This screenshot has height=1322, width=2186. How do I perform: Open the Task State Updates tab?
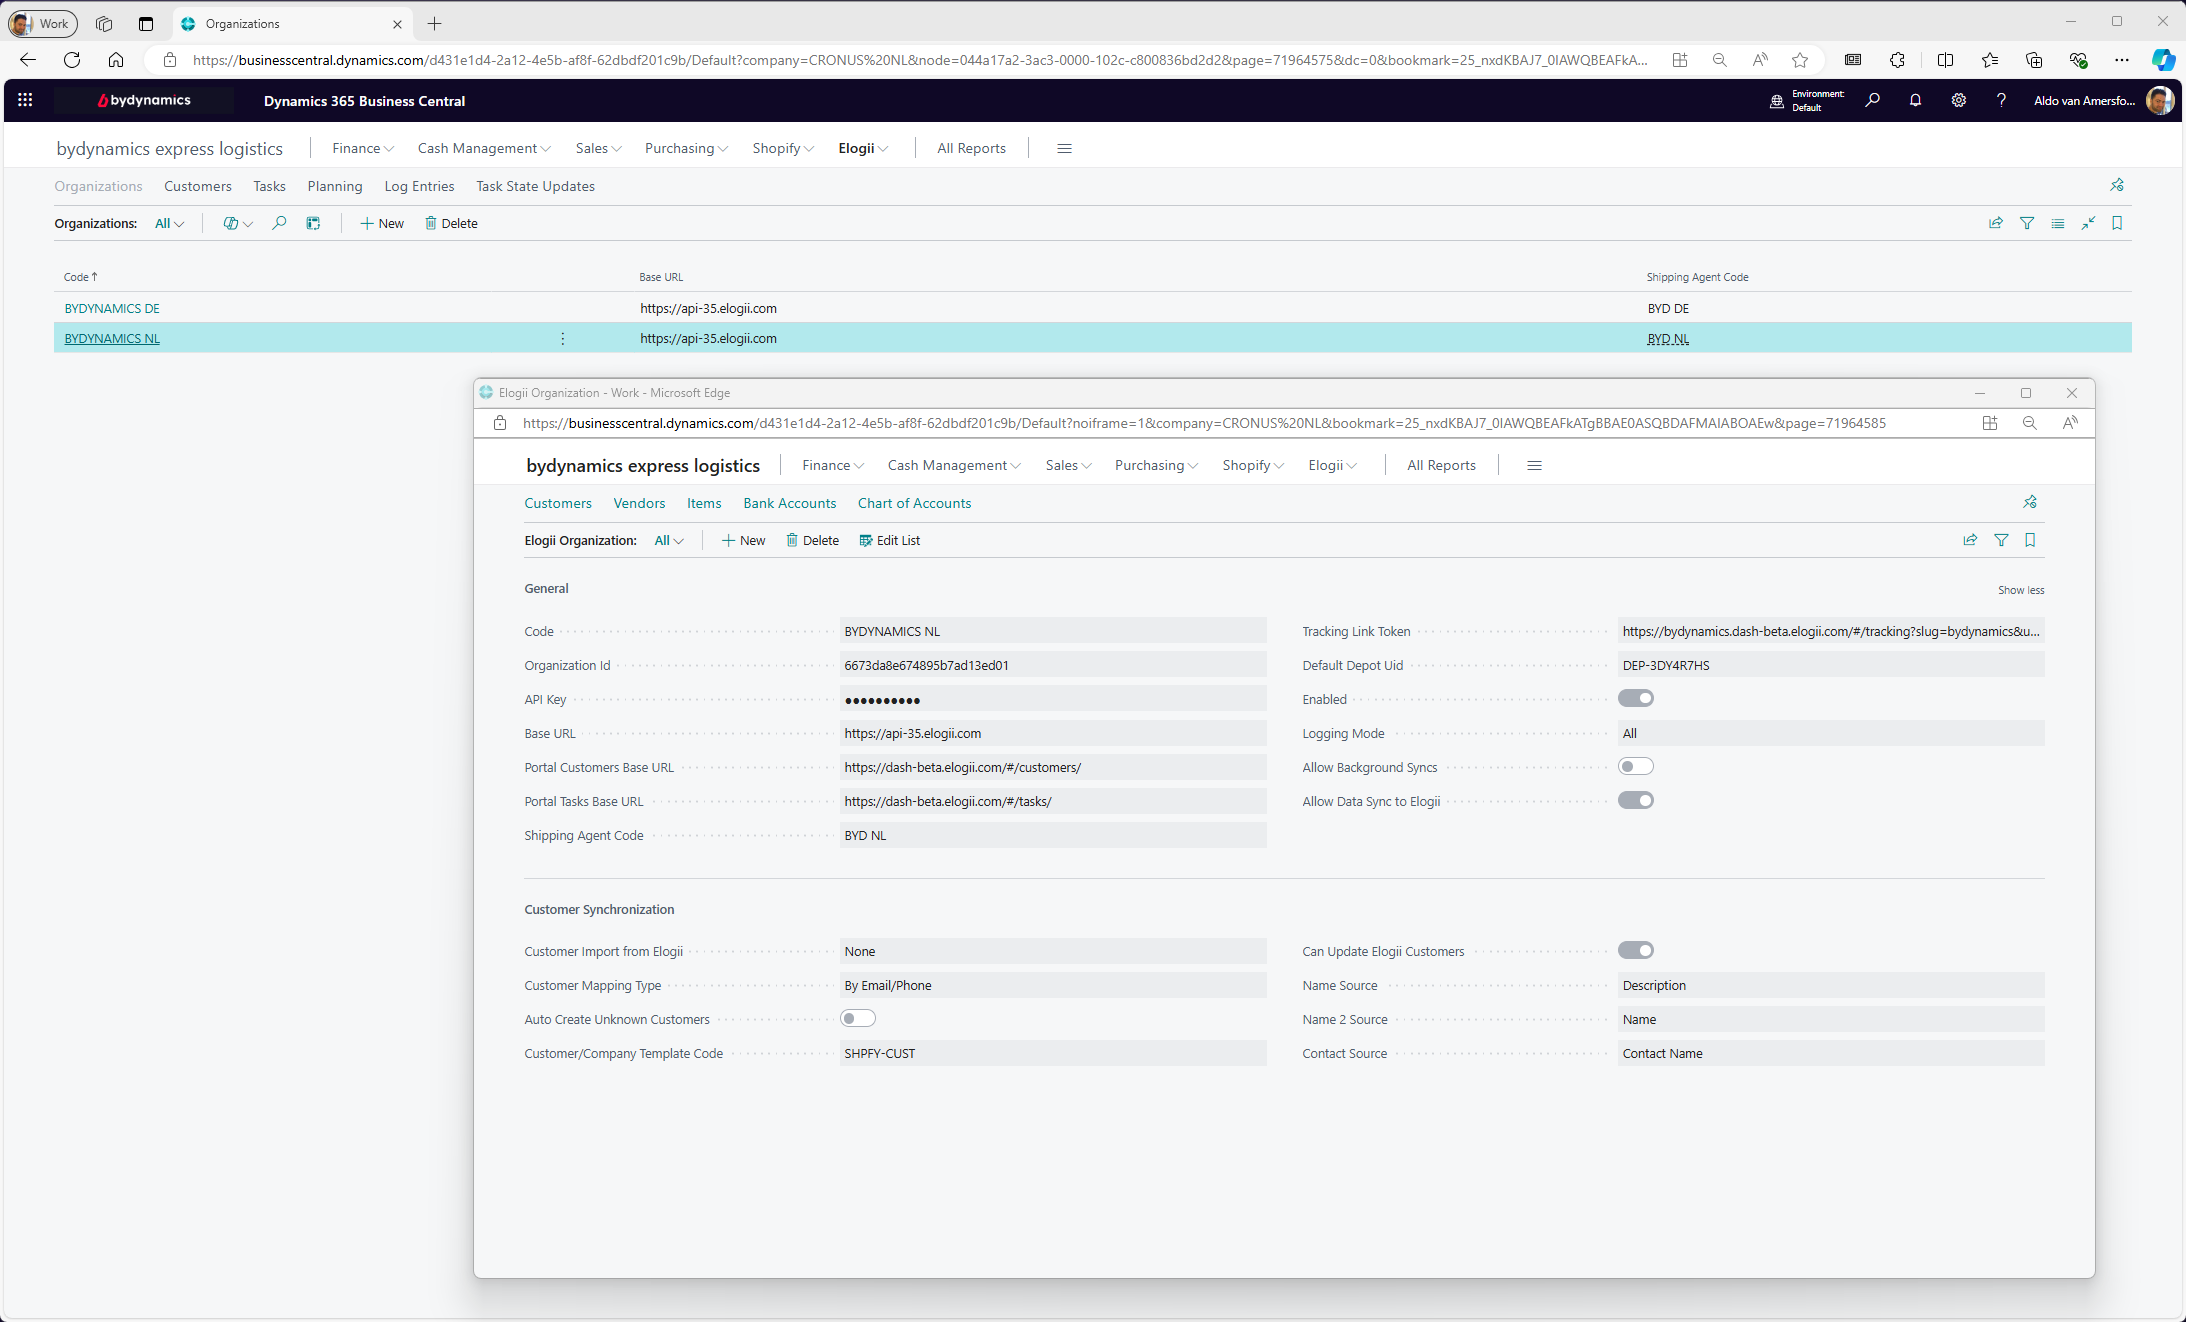point(535,186)
